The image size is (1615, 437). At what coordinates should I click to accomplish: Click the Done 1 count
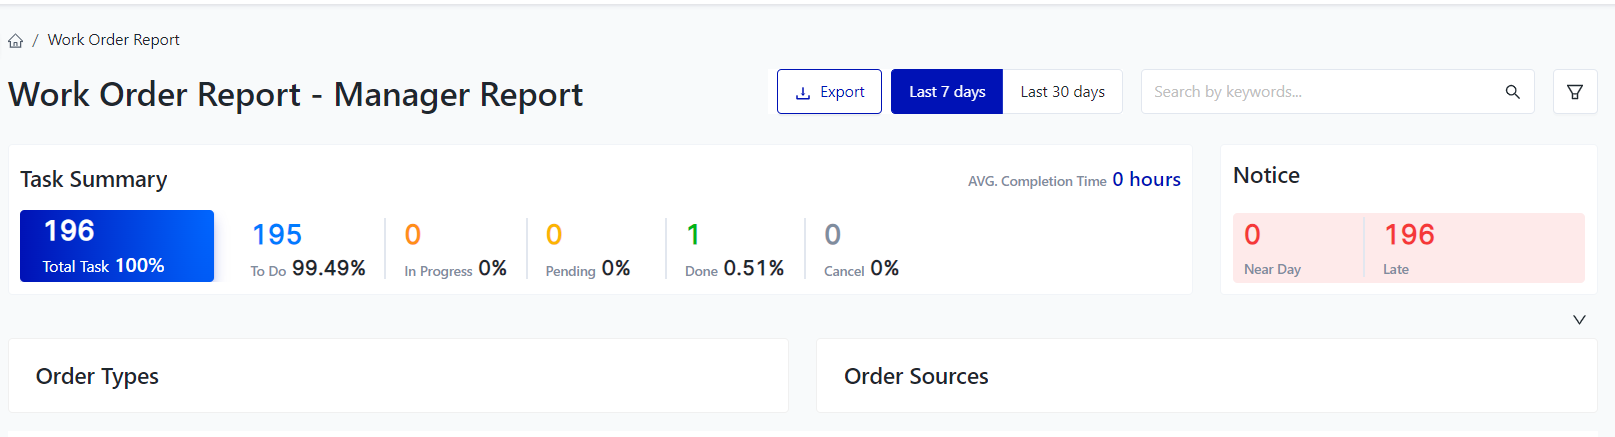[693, 235]
